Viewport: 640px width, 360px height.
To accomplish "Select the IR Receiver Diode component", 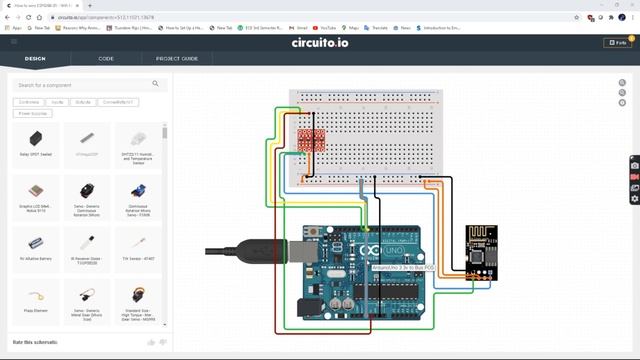I will click(87, 249).
